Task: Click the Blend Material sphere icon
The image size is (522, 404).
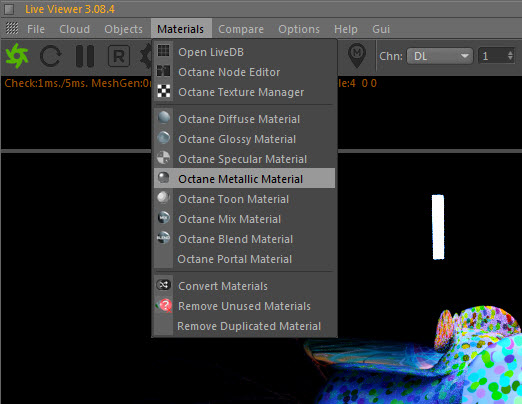Action: tap(163, 238)
